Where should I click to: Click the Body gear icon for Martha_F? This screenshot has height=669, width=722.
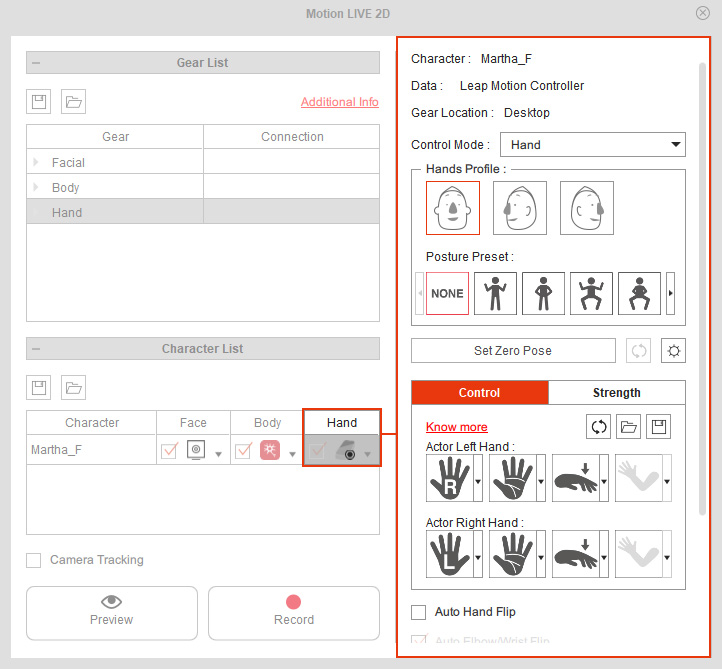270,450
